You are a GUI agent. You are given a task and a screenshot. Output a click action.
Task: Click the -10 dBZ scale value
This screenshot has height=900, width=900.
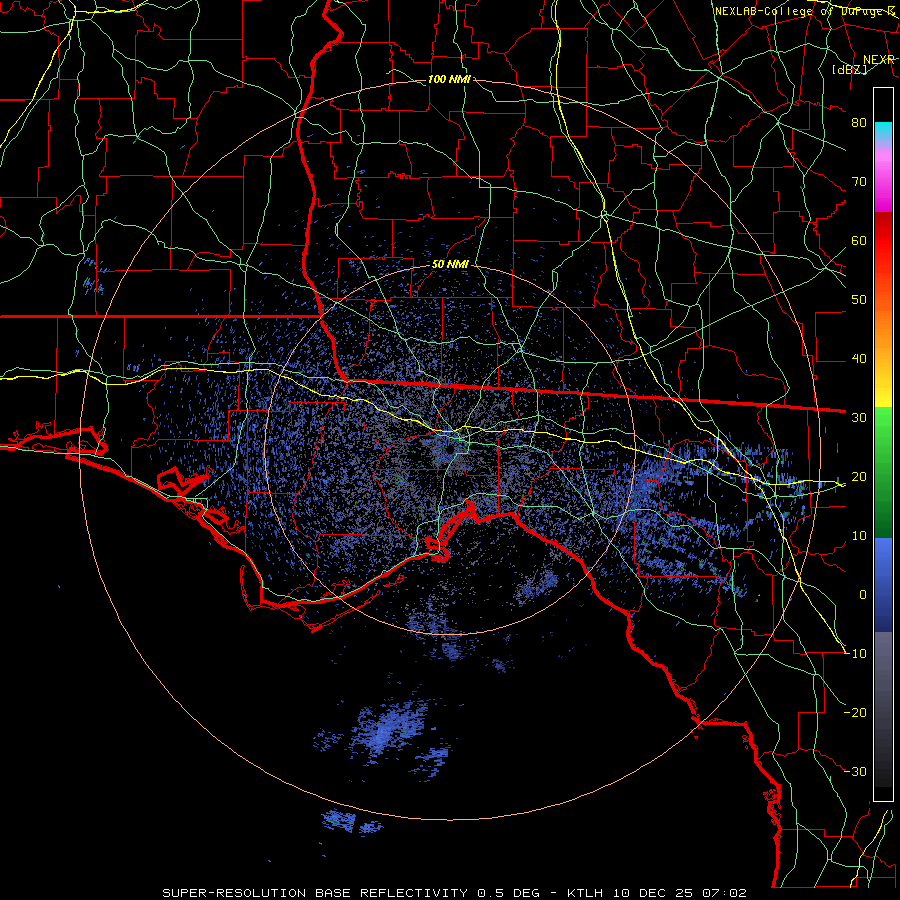[x=856, y=654]
